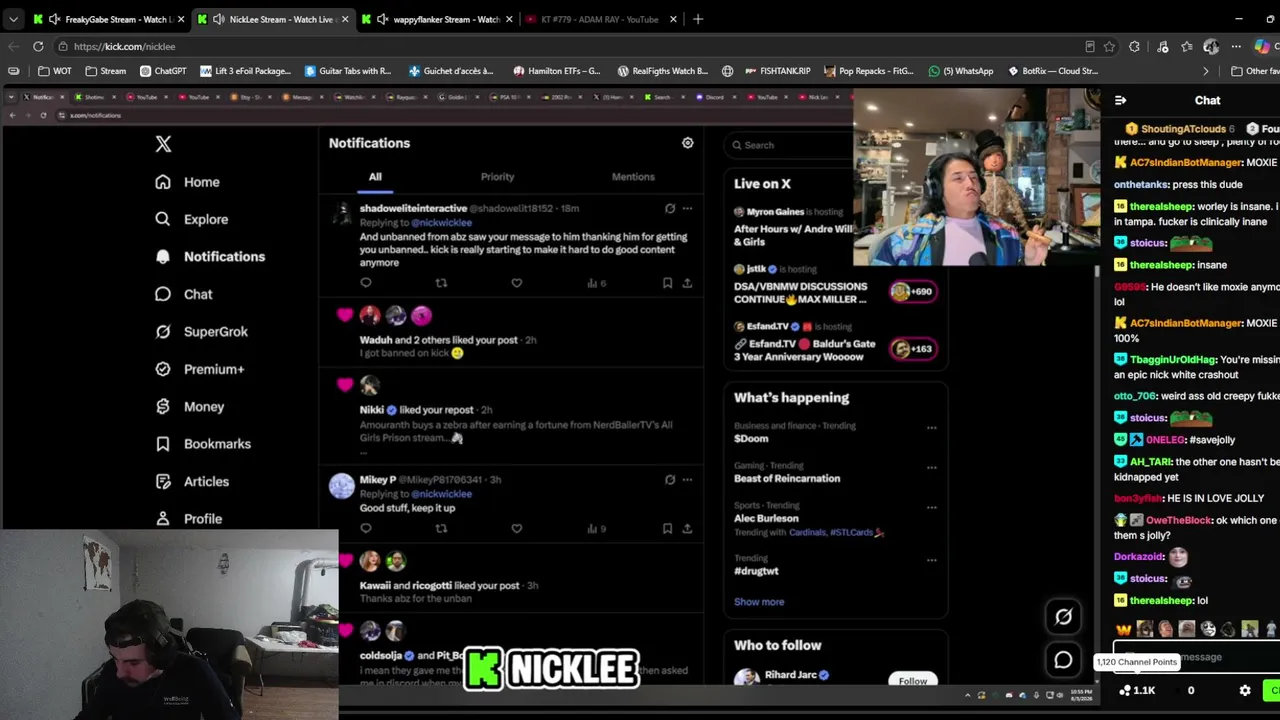Bookmark this page with the star icon
The height and width of the screenshot is (720, 1280).
[1109, 46]
